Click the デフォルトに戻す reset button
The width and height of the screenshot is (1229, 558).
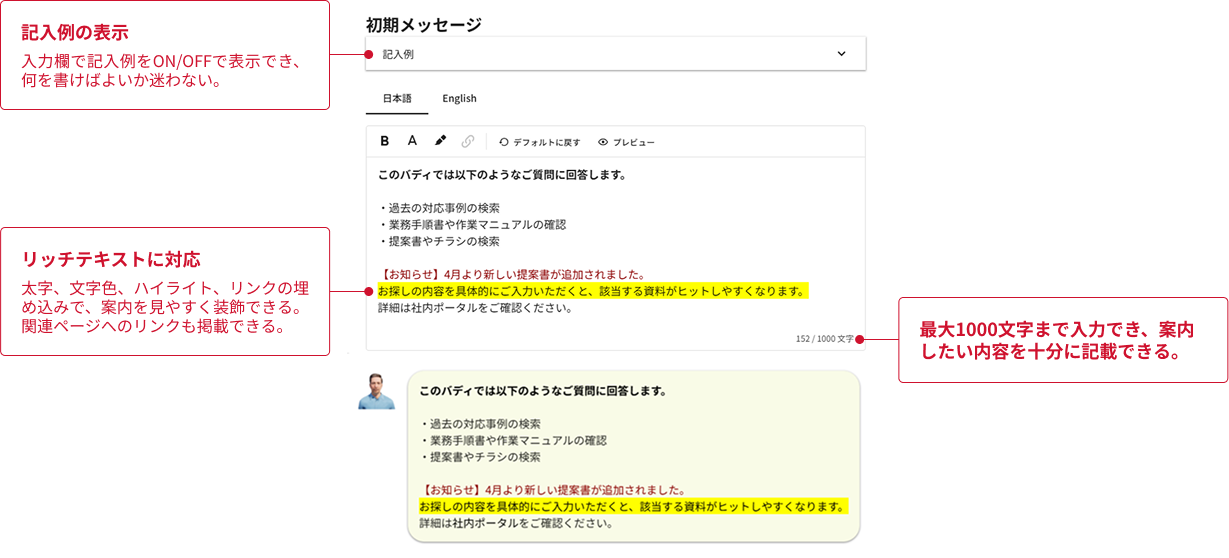[x=539, y=142]
